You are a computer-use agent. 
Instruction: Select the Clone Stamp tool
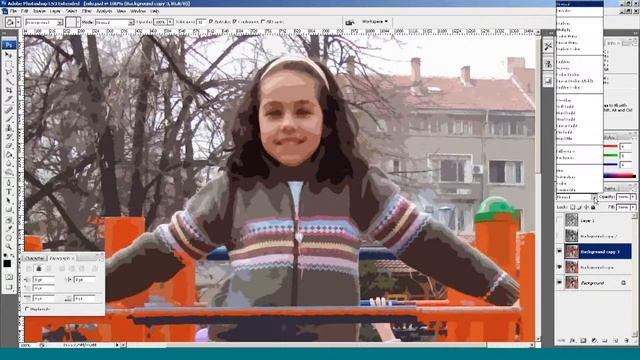(x=9, y=127)
